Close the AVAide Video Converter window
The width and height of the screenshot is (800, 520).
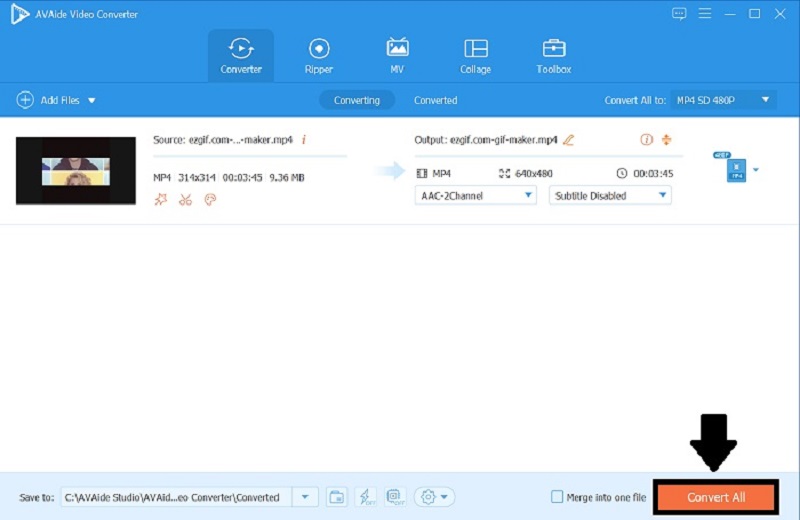click(x=780, y=14)
